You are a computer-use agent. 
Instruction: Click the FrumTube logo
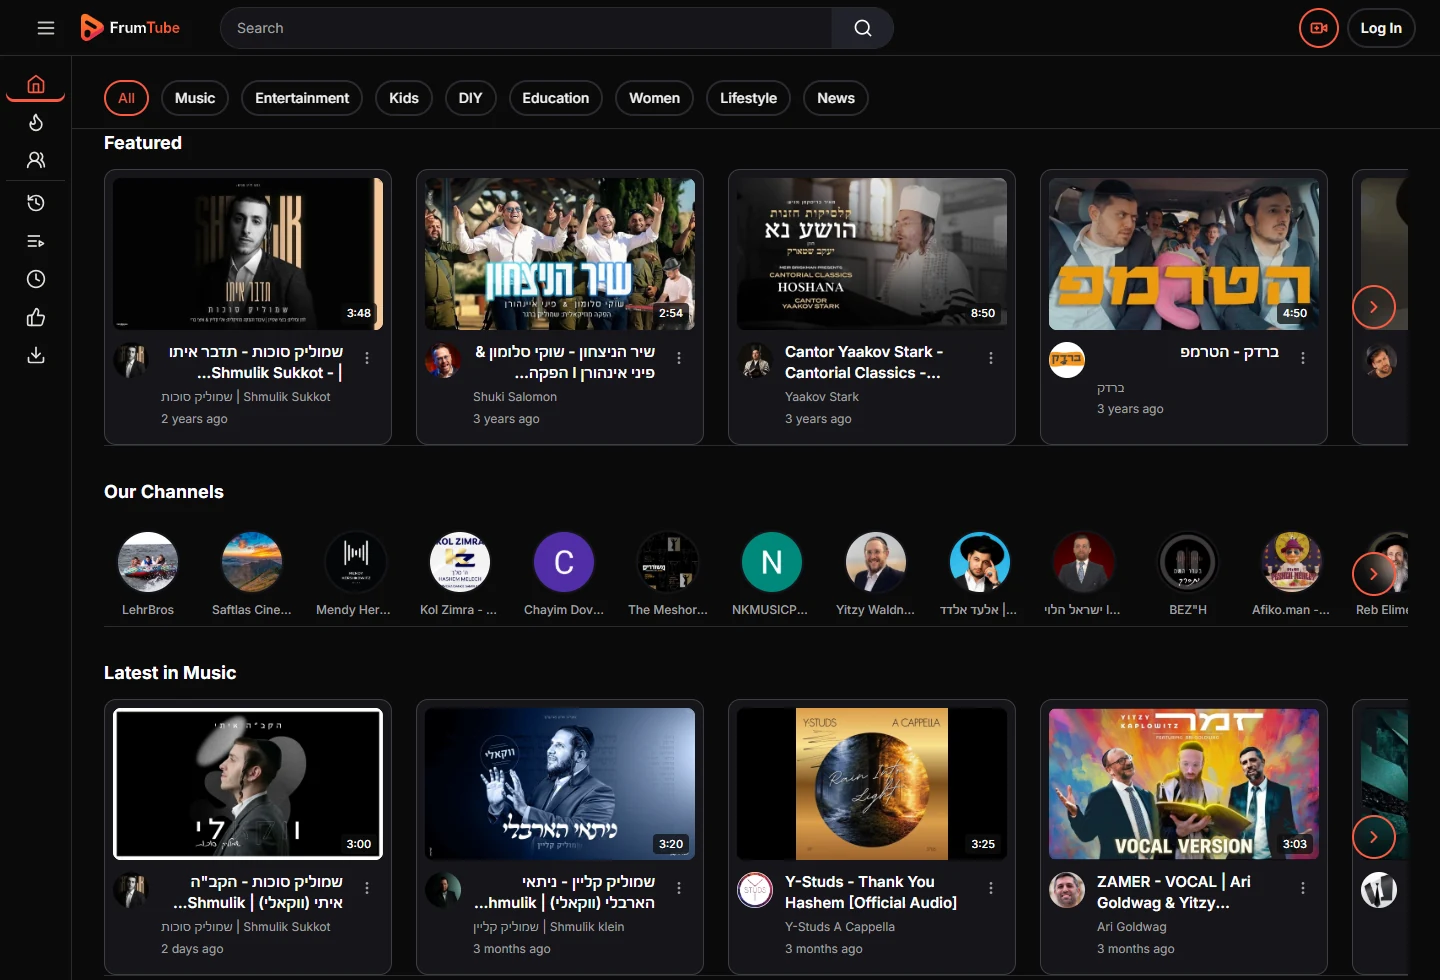(x=130, y=28)
